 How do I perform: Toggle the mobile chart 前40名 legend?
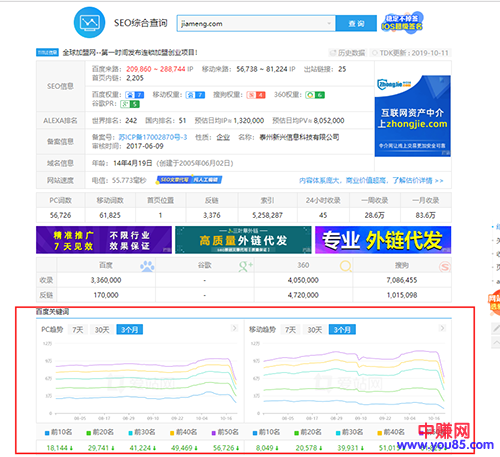(391, 432)
